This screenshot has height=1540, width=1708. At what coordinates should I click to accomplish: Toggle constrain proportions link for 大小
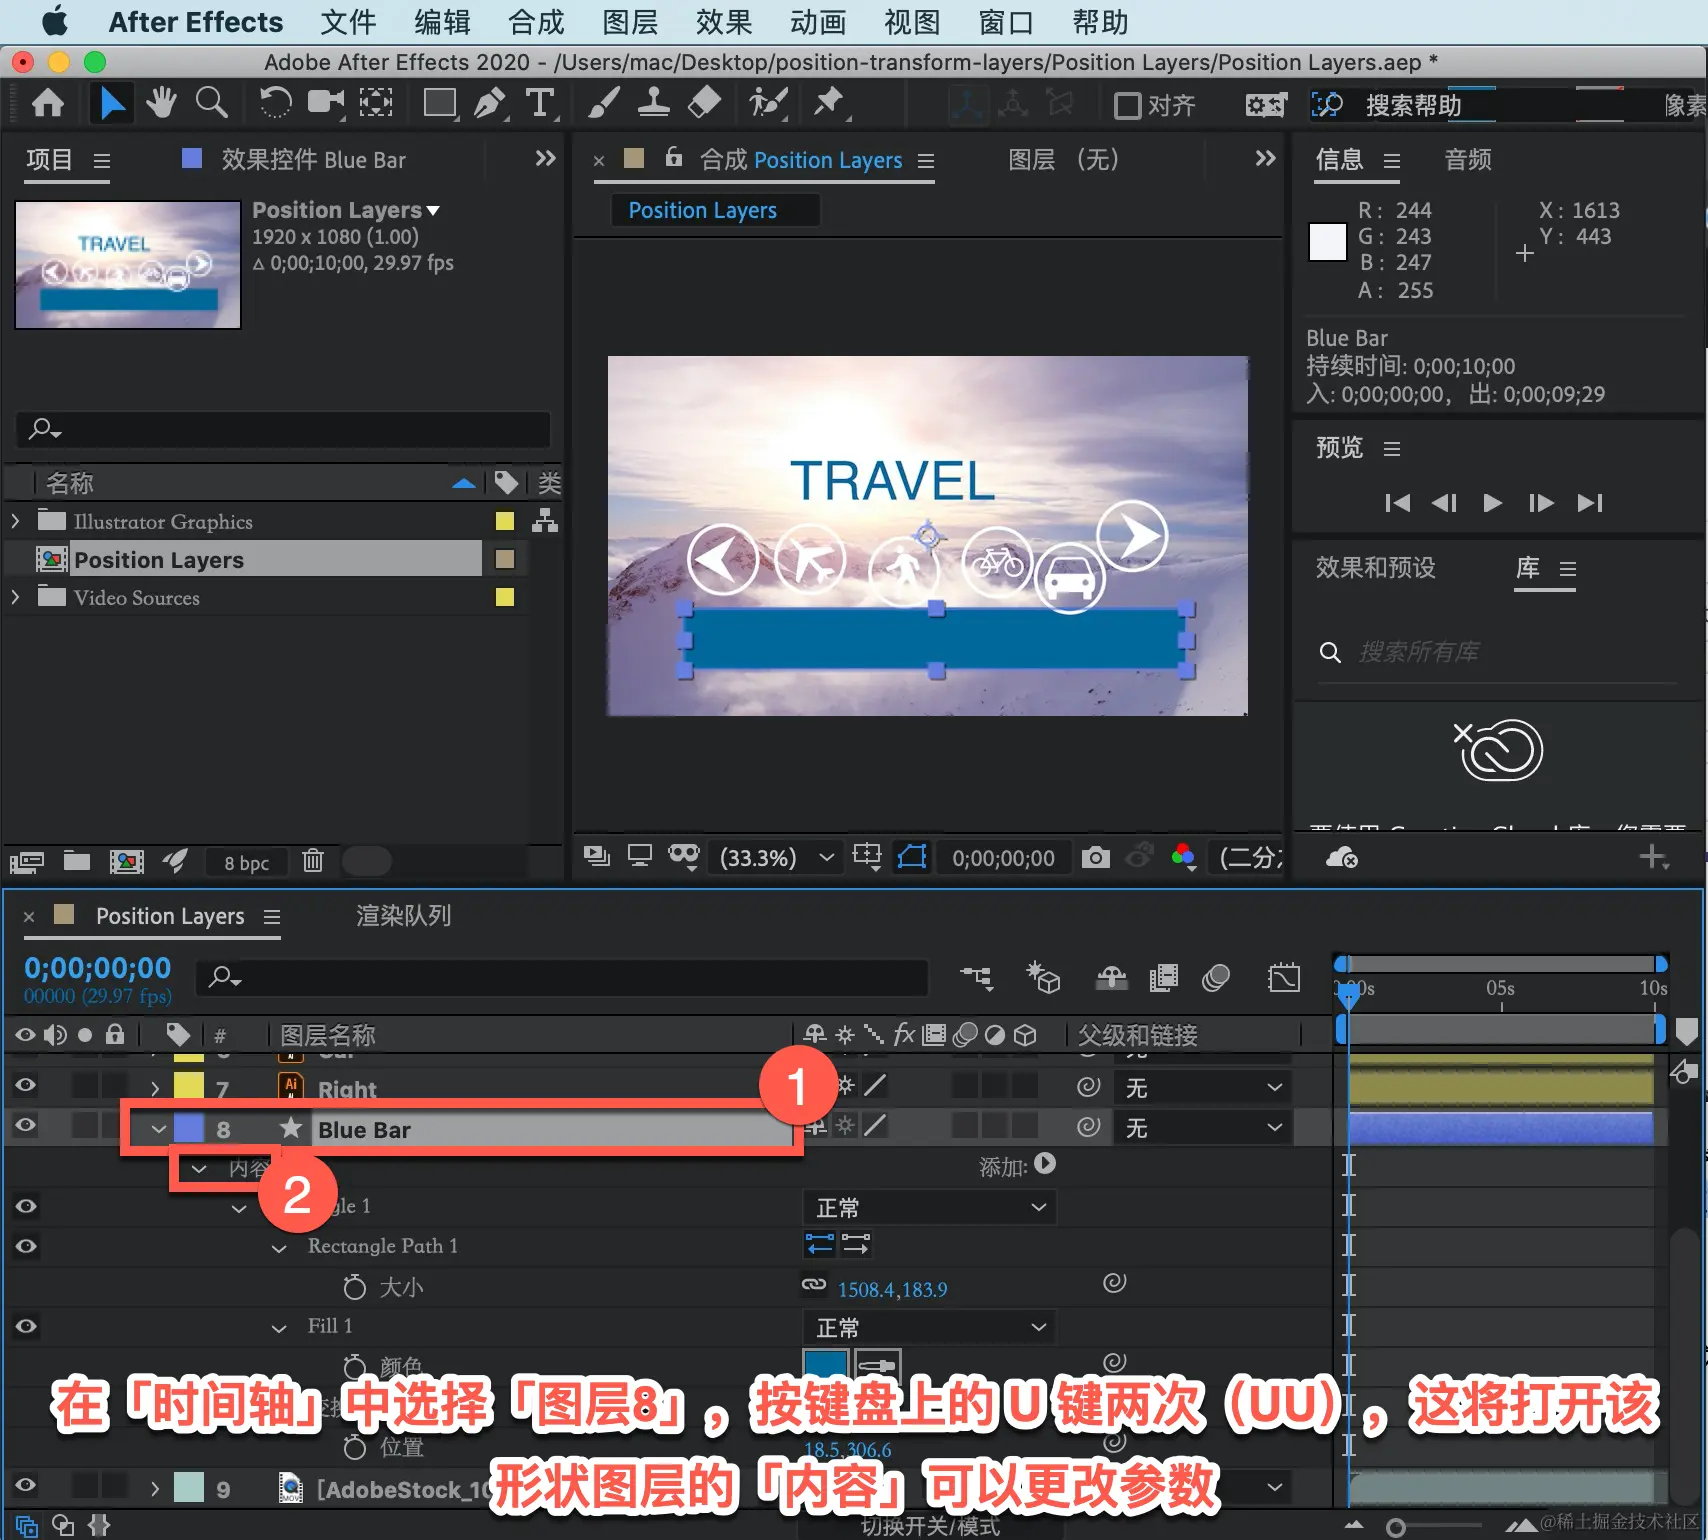point(814,1285)
